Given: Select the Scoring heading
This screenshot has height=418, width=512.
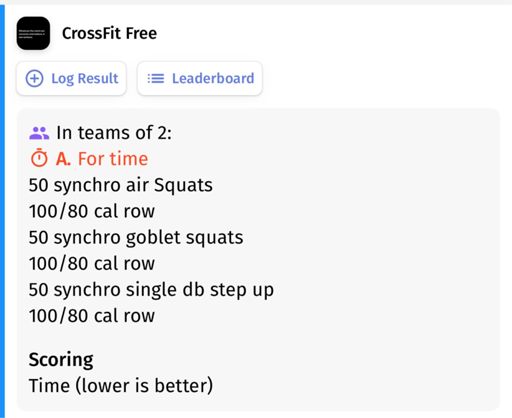Looking at the screenshot, I should [x=61, y=360].
